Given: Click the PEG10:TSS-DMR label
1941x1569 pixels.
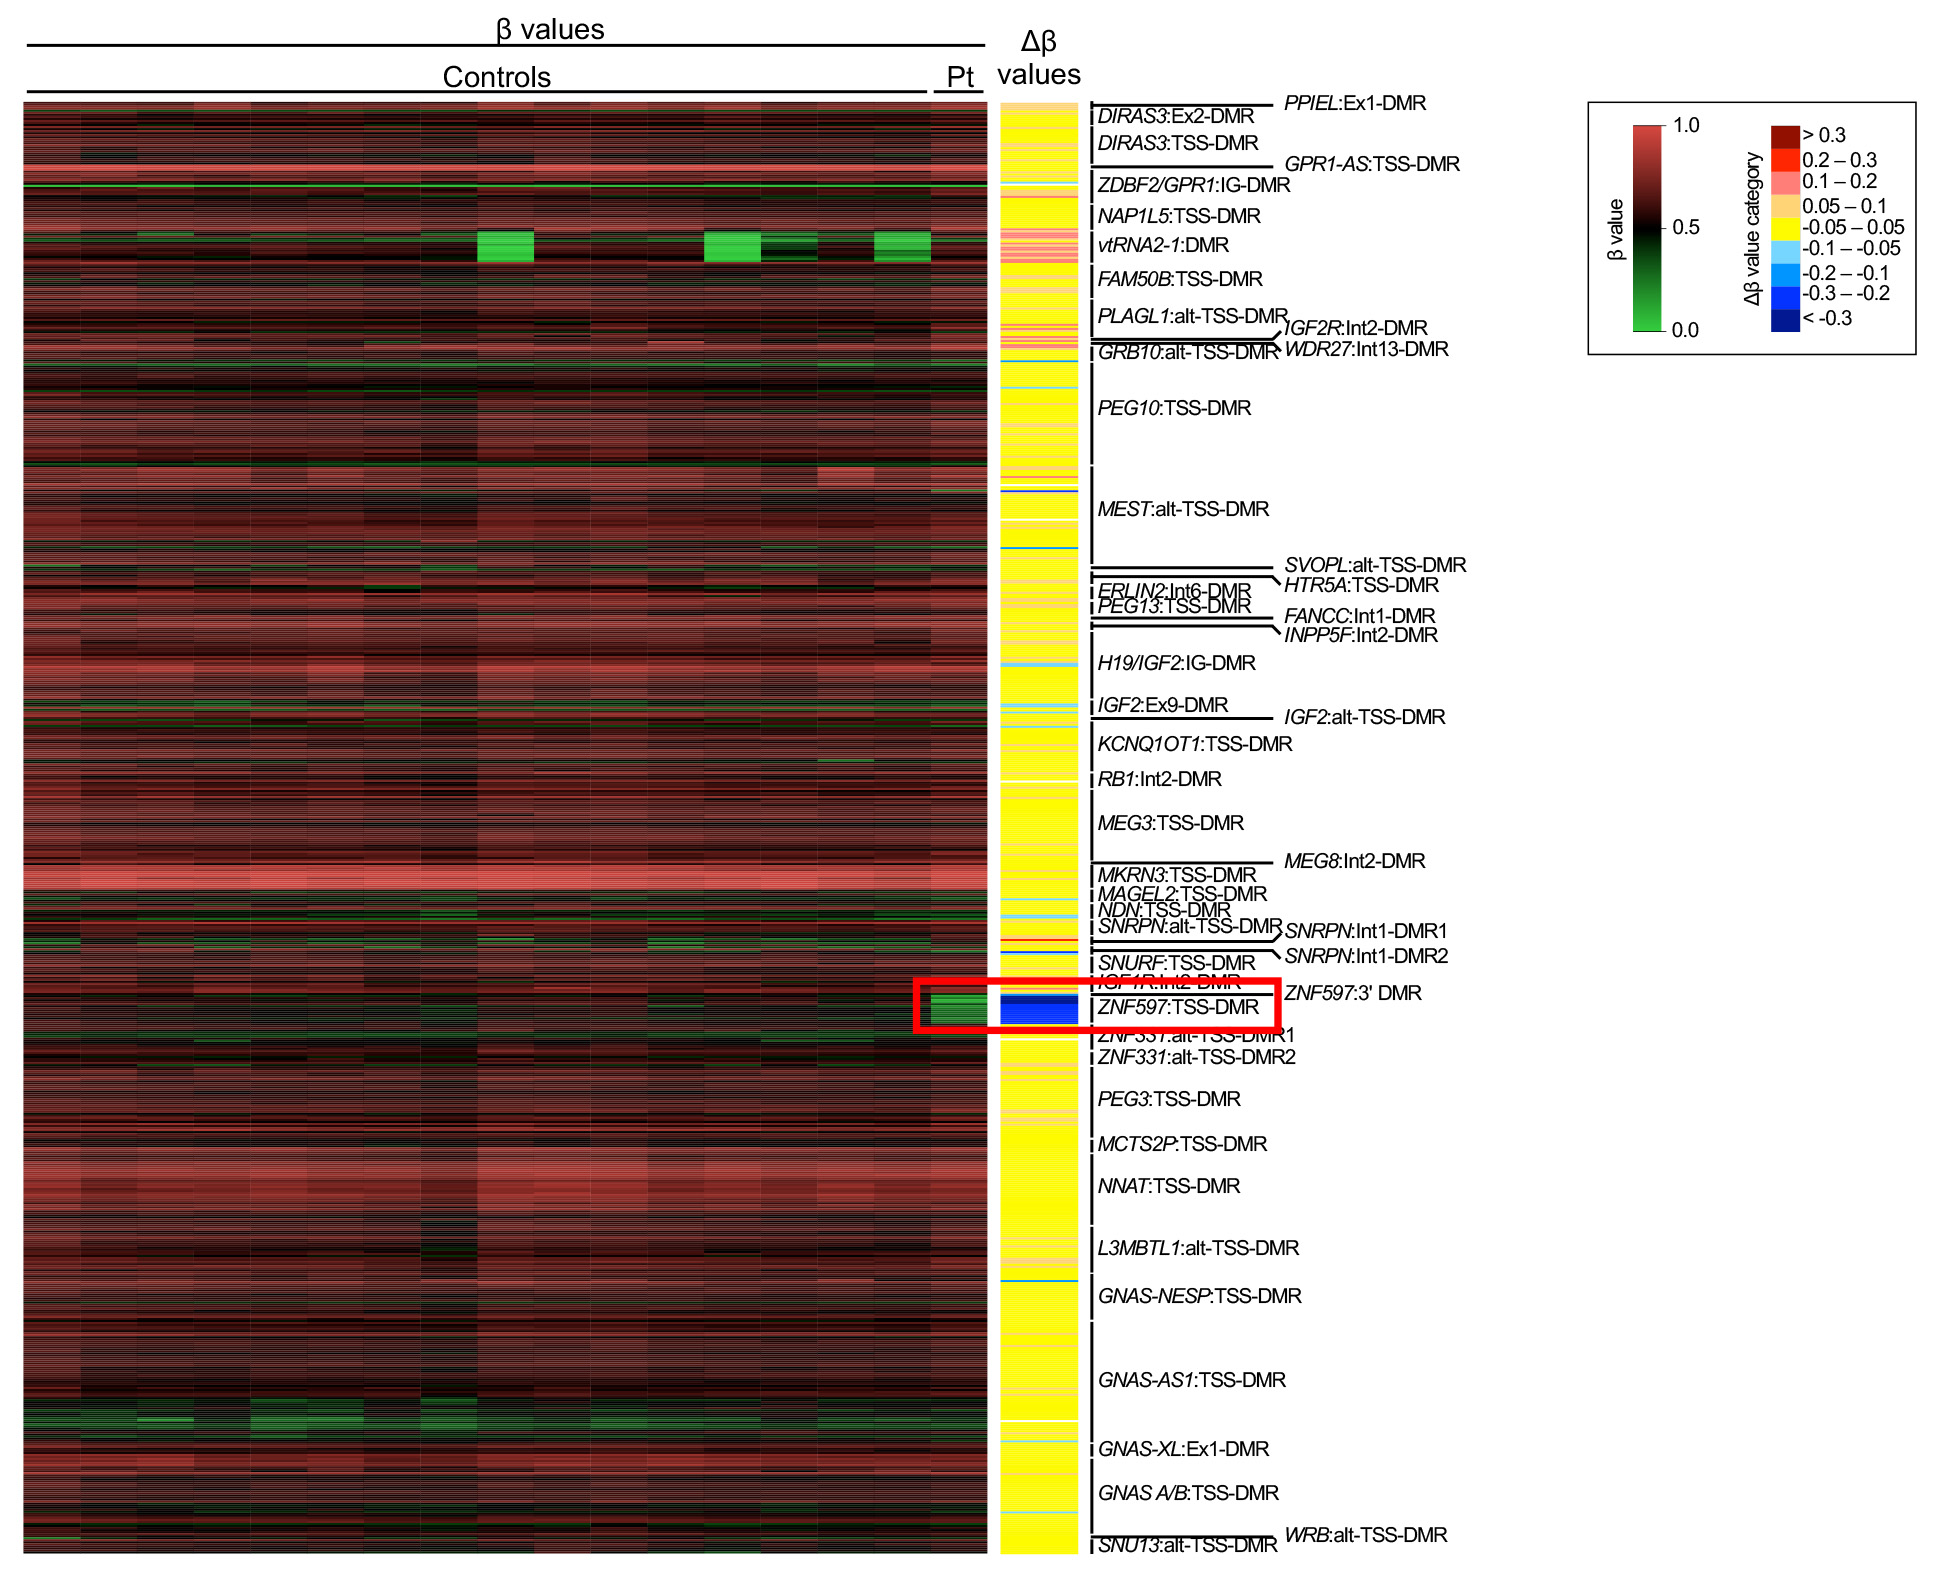Looking at the screenshot, I should coord(1174,408).
